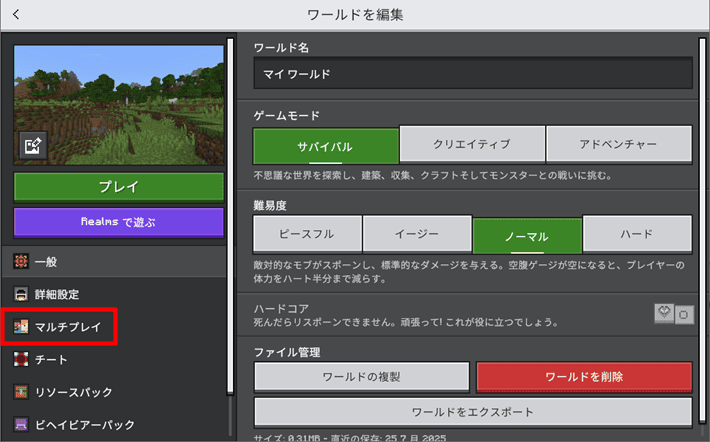Viewport: 710px width, 442px height.
Task: Edit the world thumbnail image icon
Action: point(33,146)
